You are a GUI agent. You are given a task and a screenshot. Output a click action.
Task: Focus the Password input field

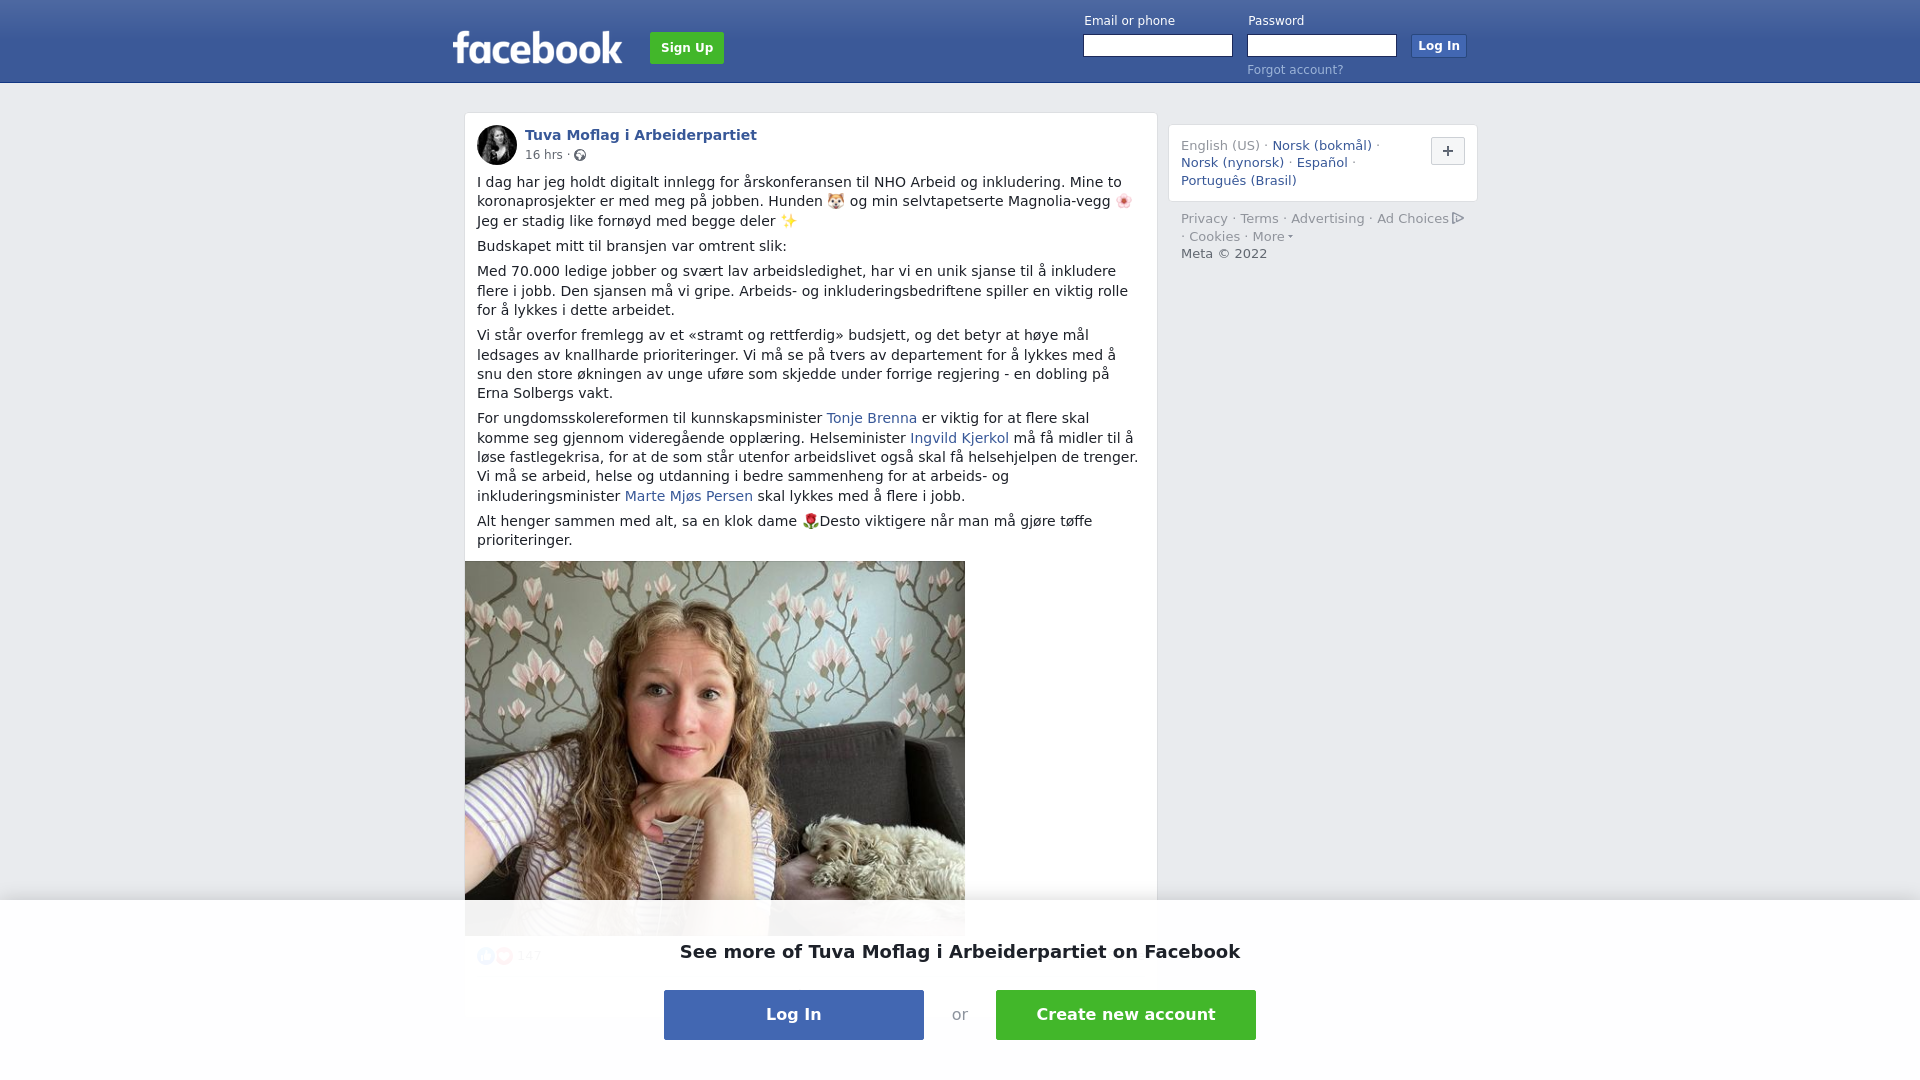pyautogui.click(x=1322, y=46)
